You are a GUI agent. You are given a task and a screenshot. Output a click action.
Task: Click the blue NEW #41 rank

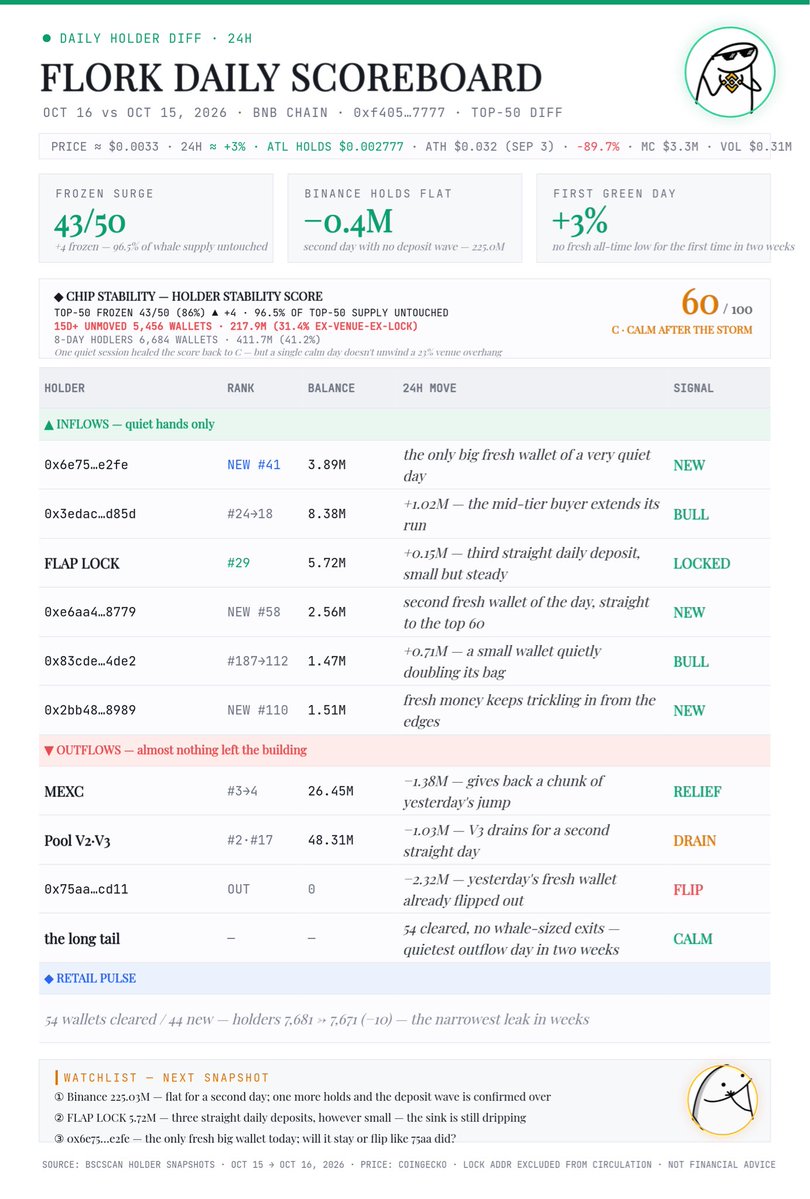[x=254, y=465]
